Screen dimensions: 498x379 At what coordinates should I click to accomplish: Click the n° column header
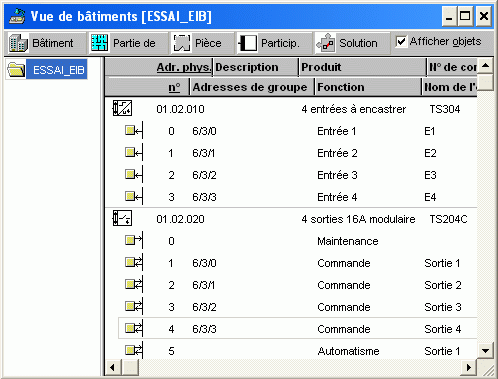[174, 87]
